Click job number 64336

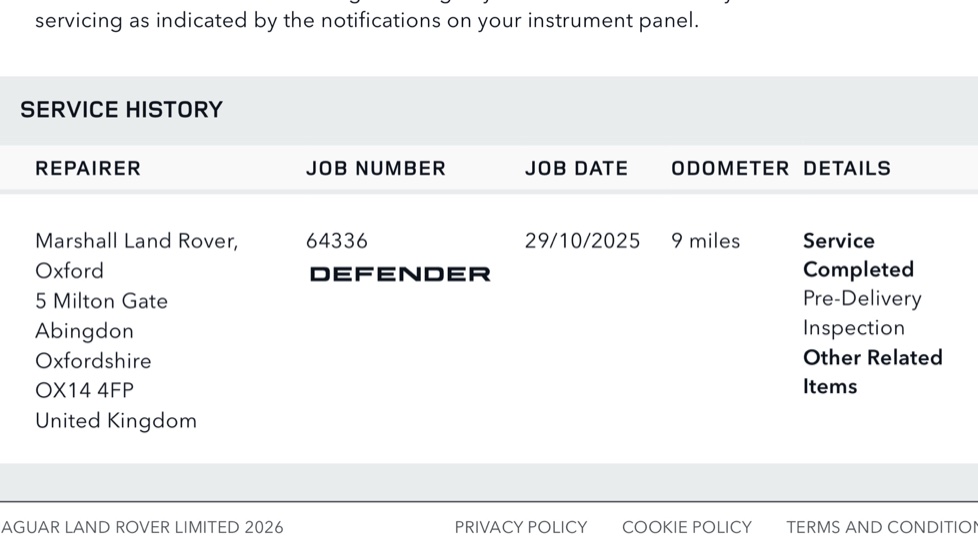[x=337, y=241]
